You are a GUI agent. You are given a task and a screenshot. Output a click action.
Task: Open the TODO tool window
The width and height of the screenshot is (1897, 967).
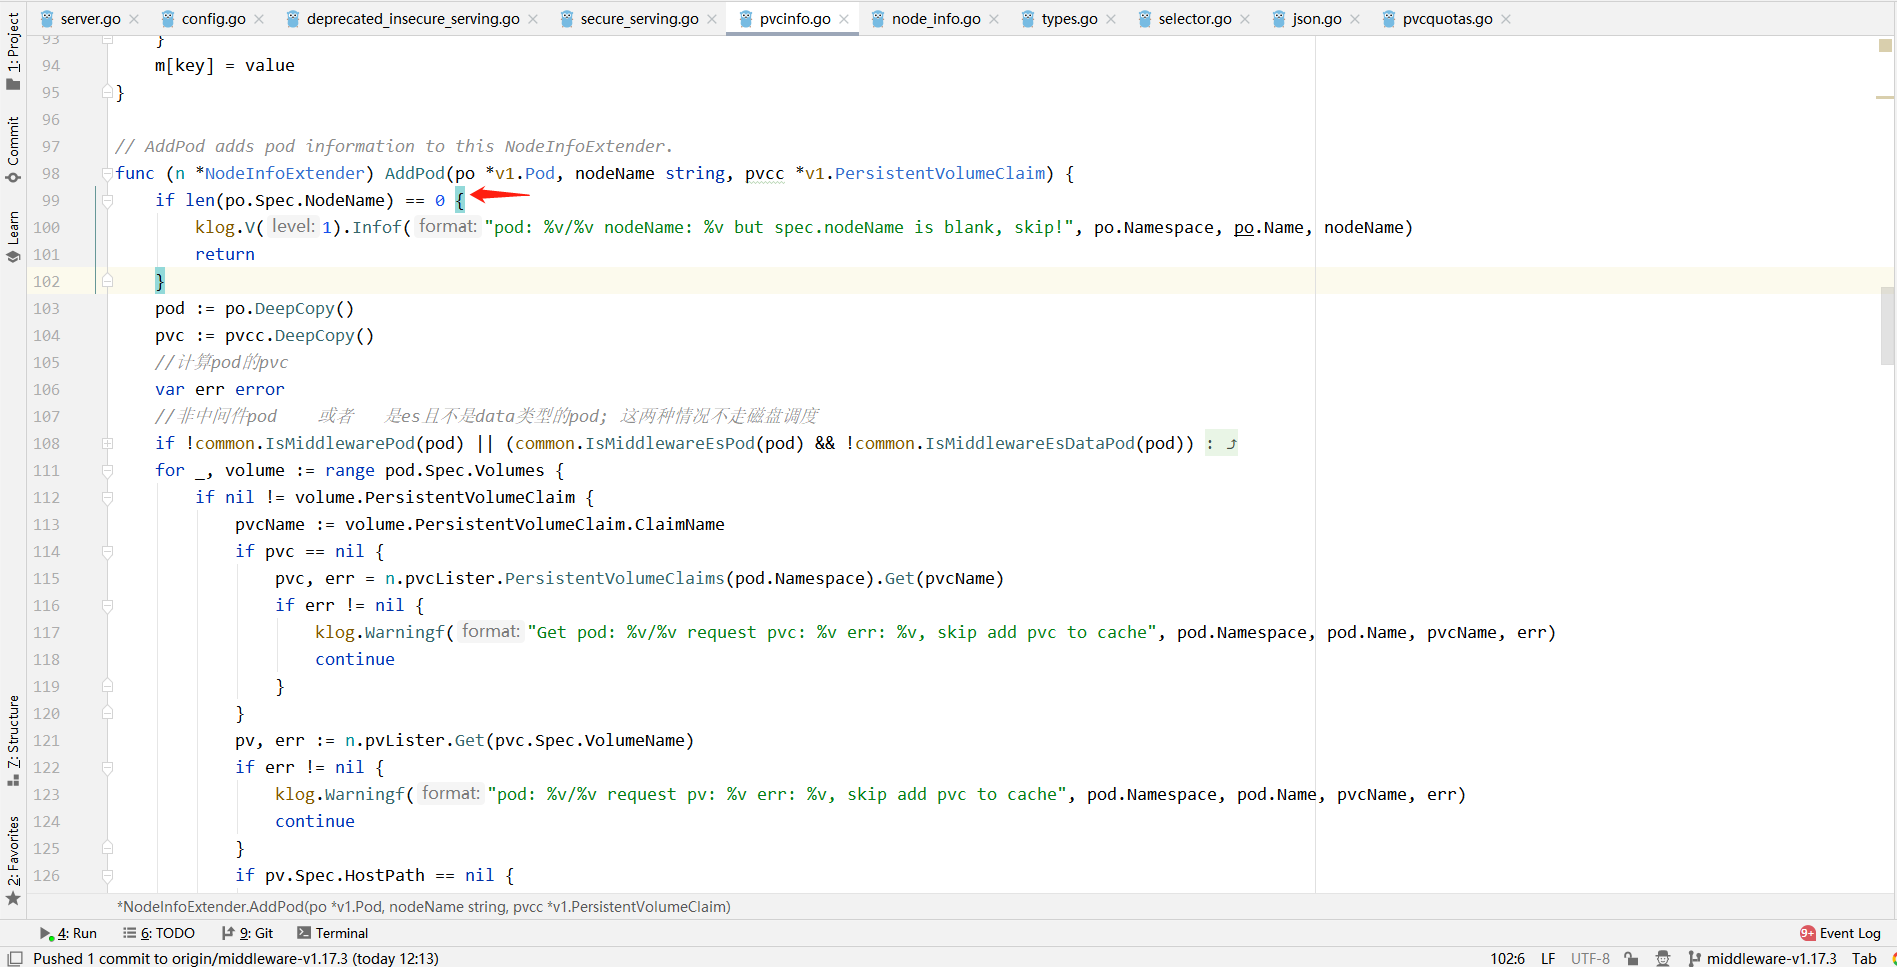pyautogui.click(x=159, y=933)
